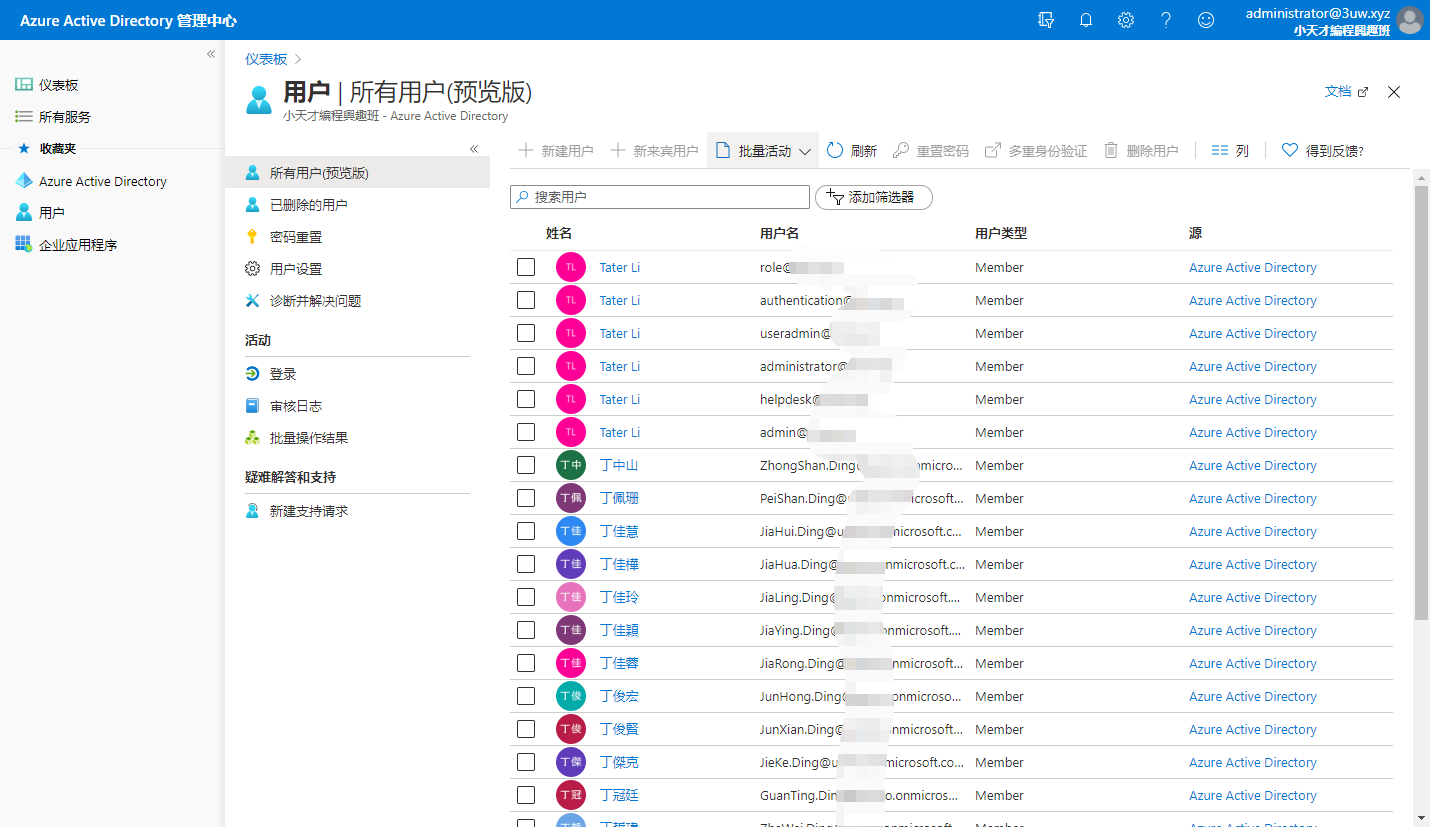Open the help question mark

tap(1166, 20)
